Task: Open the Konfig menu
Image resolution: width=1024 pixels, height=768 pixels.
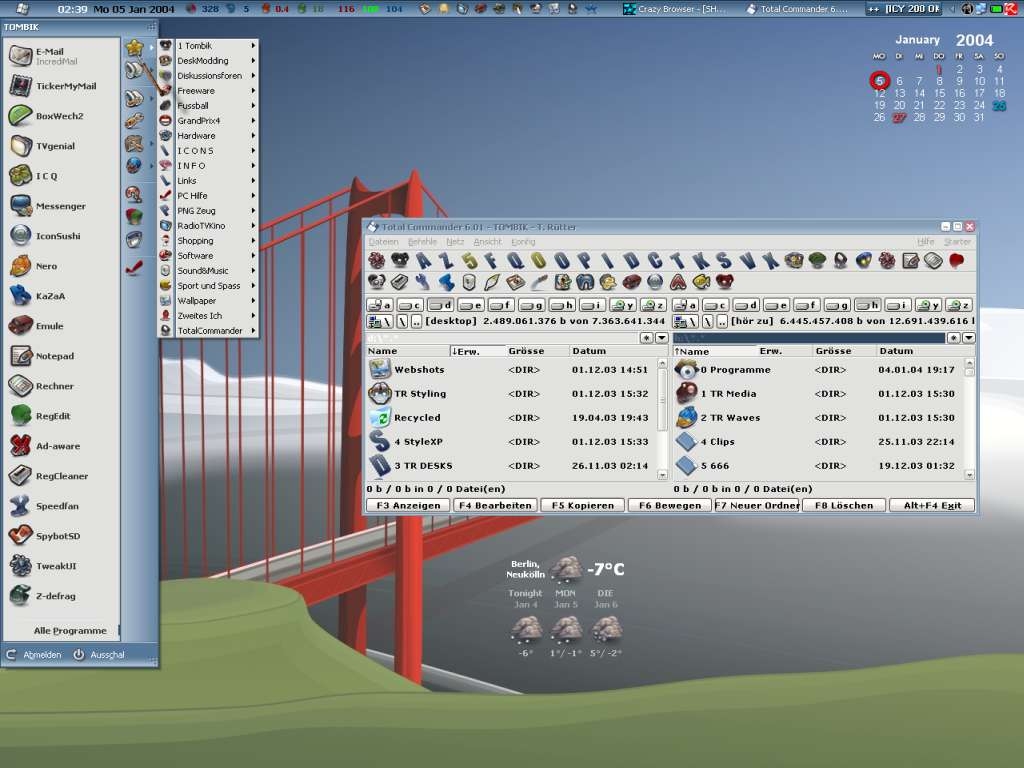Action: point(523,242)
